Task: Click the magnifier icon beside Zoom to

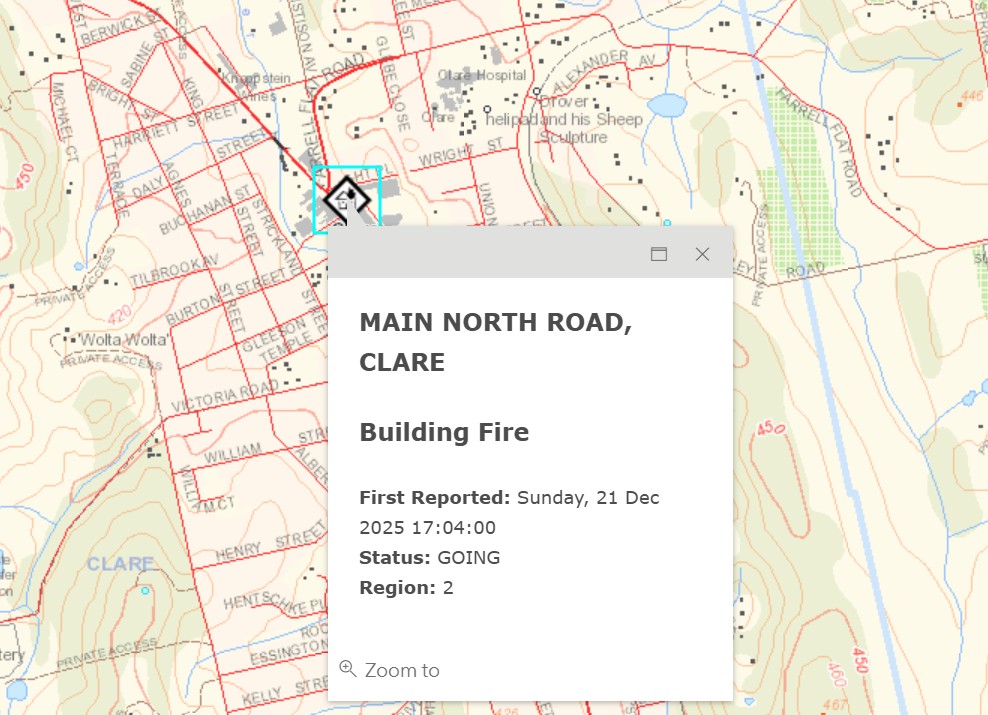Action: click(x=346, y=668)
